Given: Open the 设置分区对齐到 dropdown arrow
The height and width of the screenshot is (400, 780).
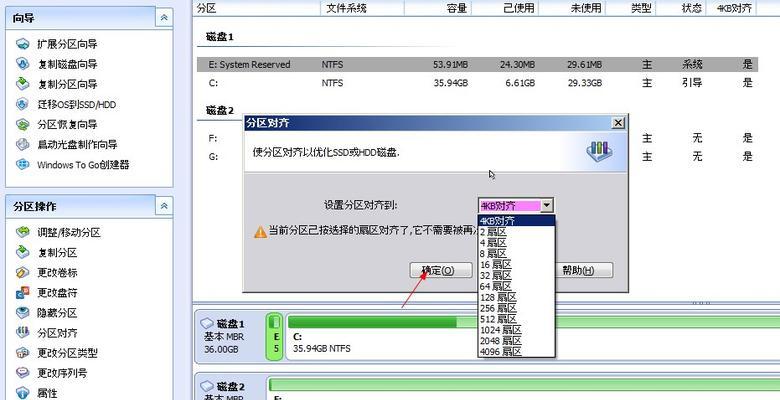Looking at the screenshot, I should [x=547, y=205].
